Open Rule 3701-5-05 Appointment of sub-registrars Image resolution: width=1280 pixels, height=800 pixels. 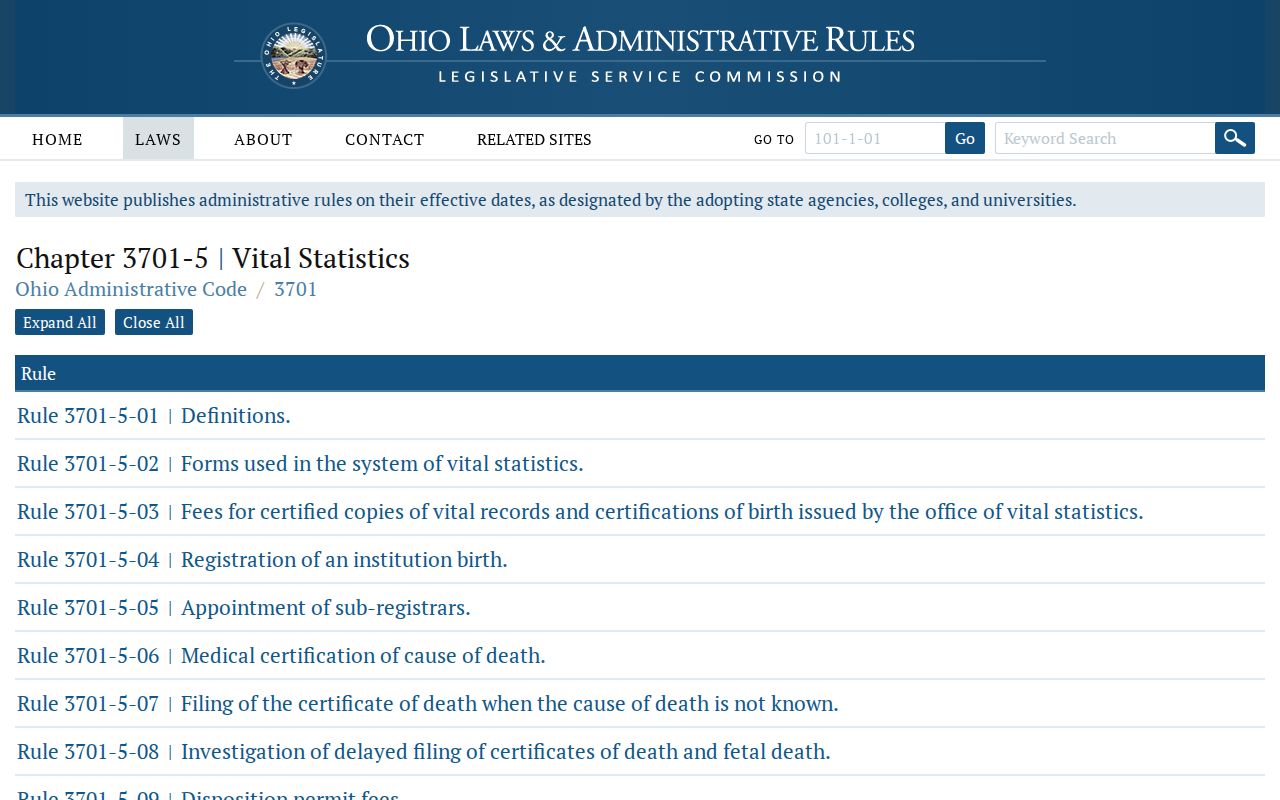(244, 607)
